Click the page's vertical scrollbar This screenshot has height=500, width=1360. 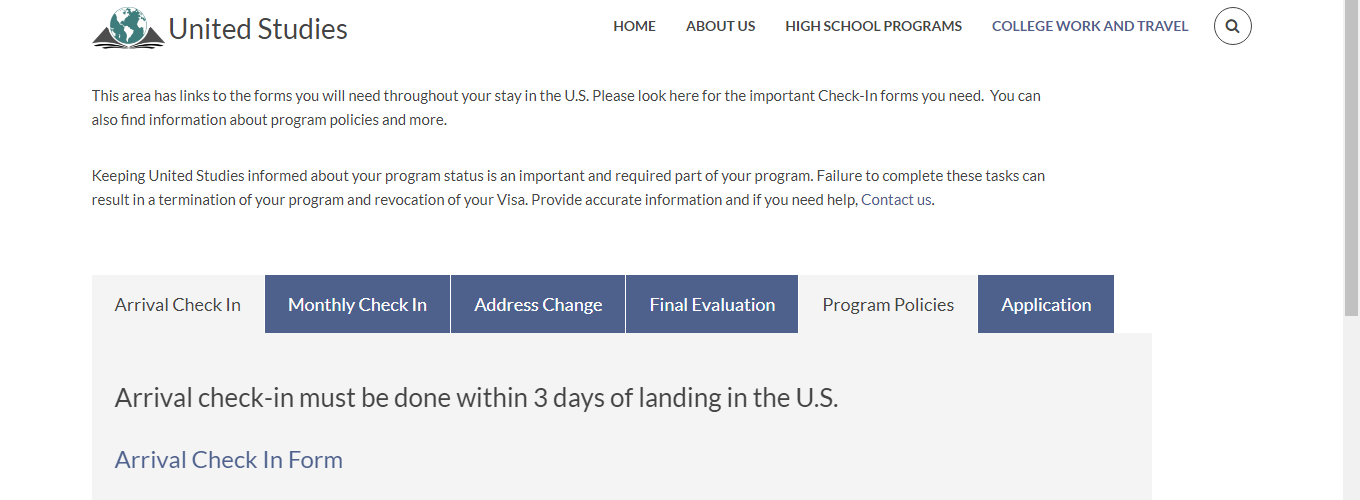(1351, 250)
